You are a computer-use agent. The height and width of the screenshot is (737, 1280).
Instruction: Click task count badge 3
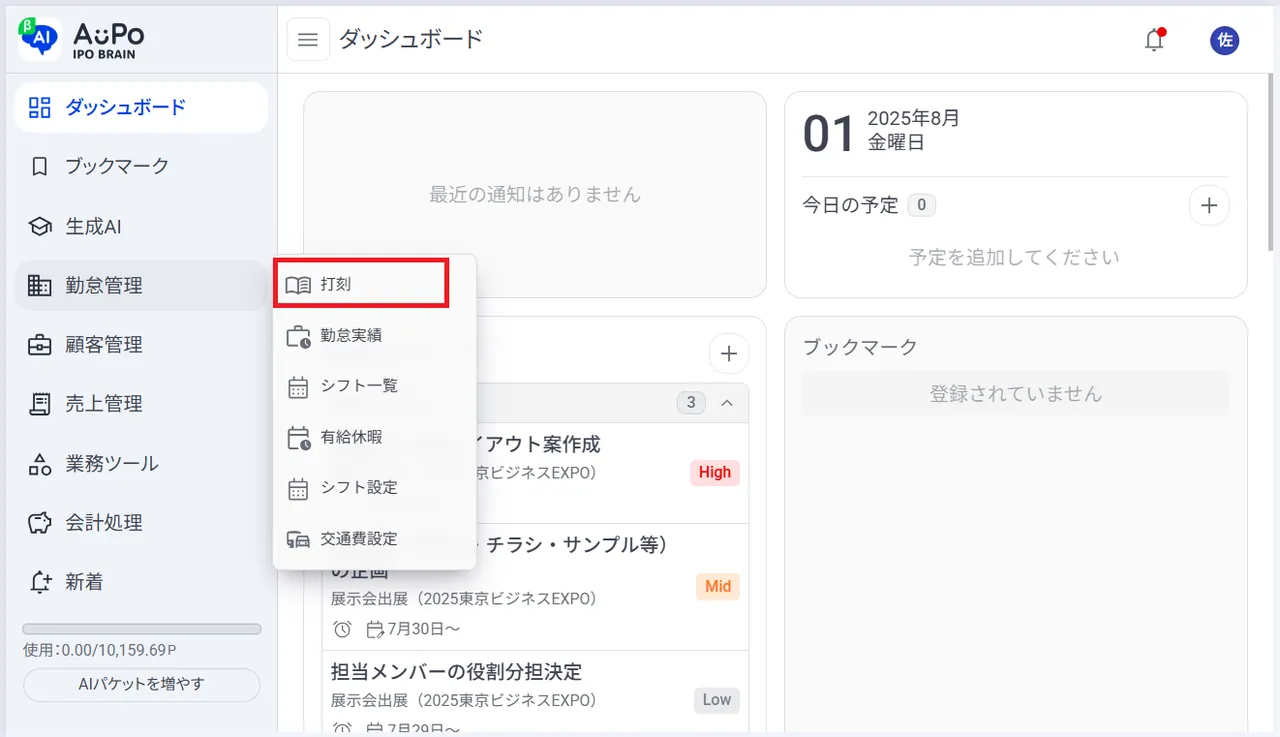[x=691, y=403]
